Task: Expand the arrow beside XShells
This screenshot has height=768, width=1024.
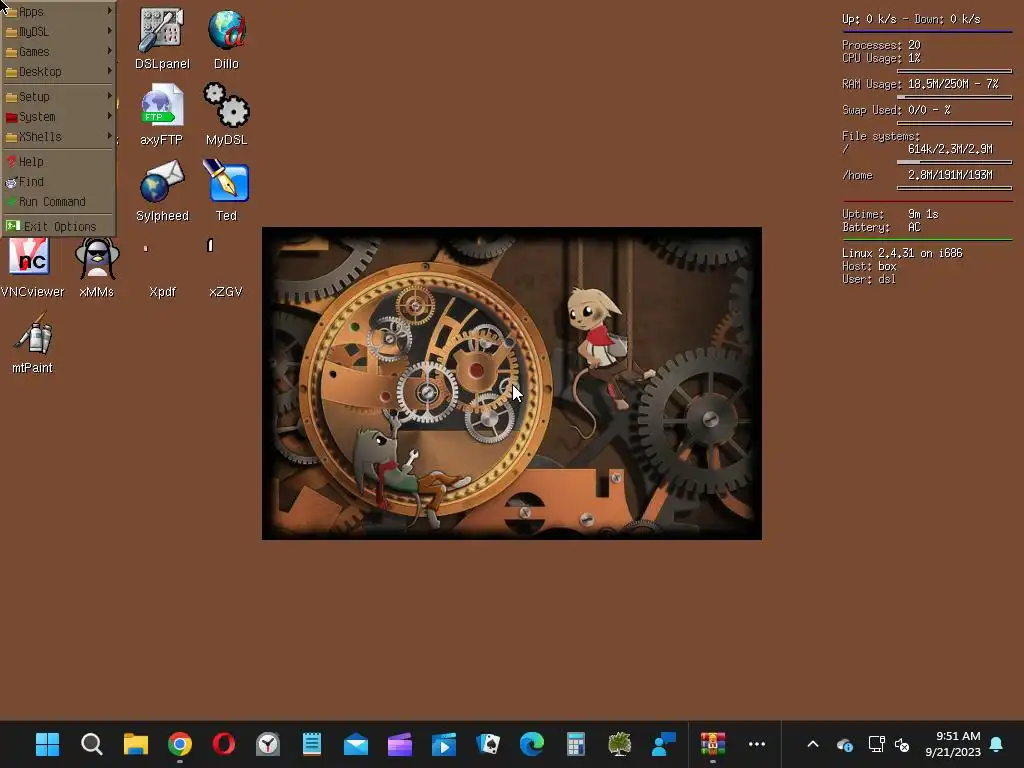Action: click(109, 136)
